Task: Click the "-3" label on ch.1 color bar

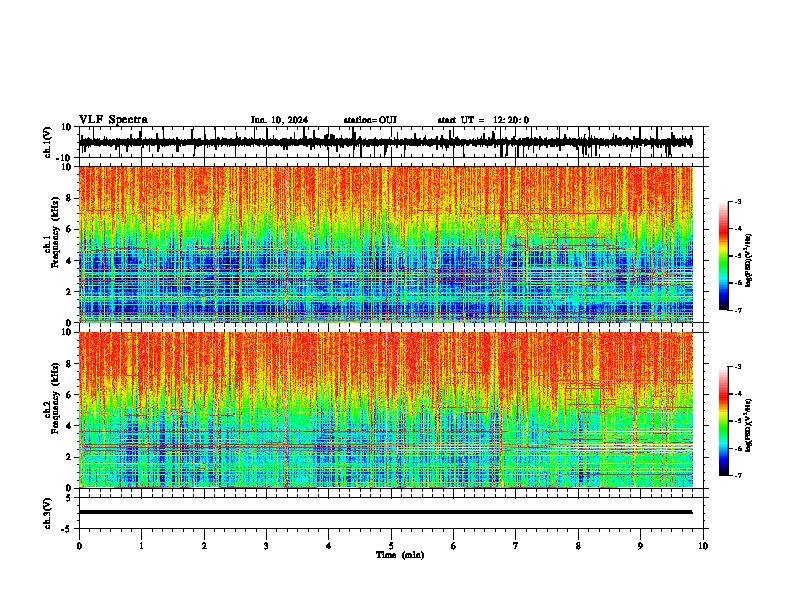Action: (x=737, y=202)
